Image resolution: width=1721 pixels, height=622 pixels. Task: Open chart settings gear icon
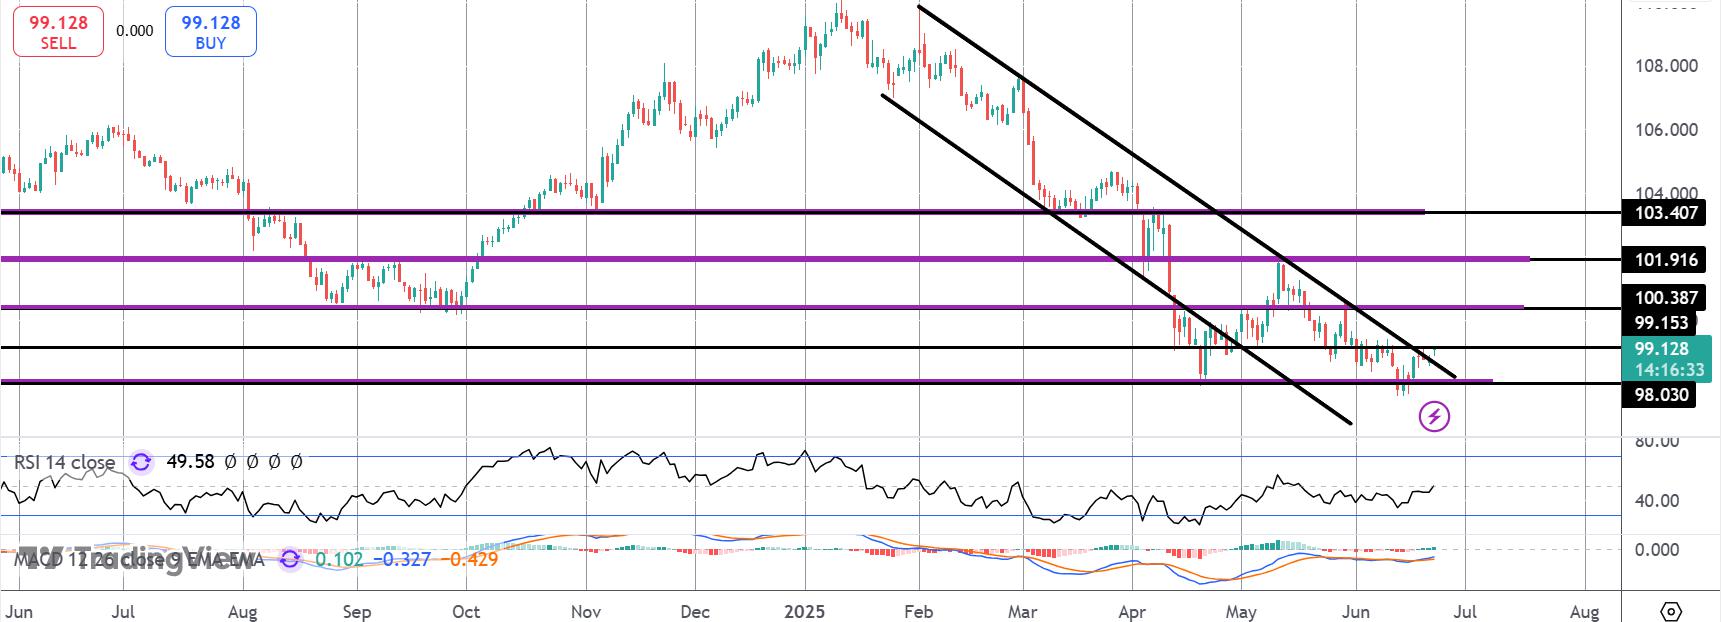pyautogui.click(x=1670, y=611)
